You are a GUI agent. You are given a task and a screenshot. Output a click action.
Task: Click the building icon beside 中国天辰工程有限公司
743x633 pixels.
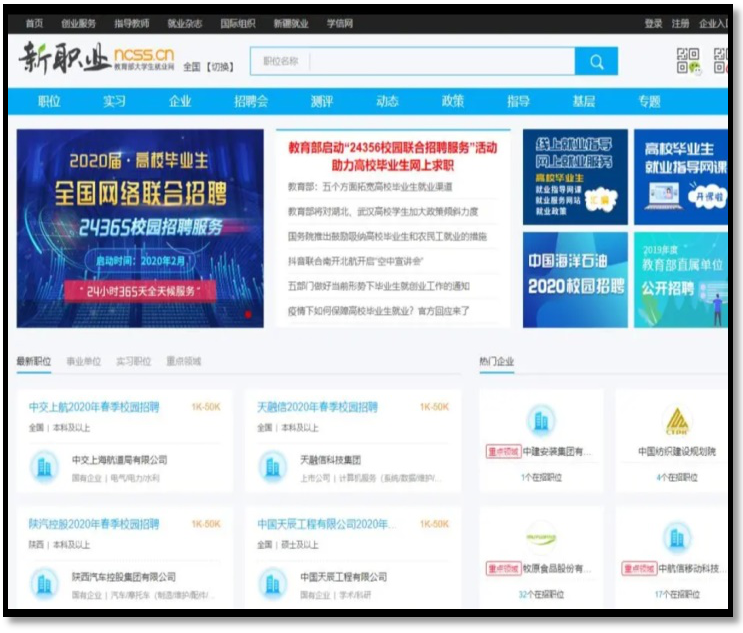272,584
